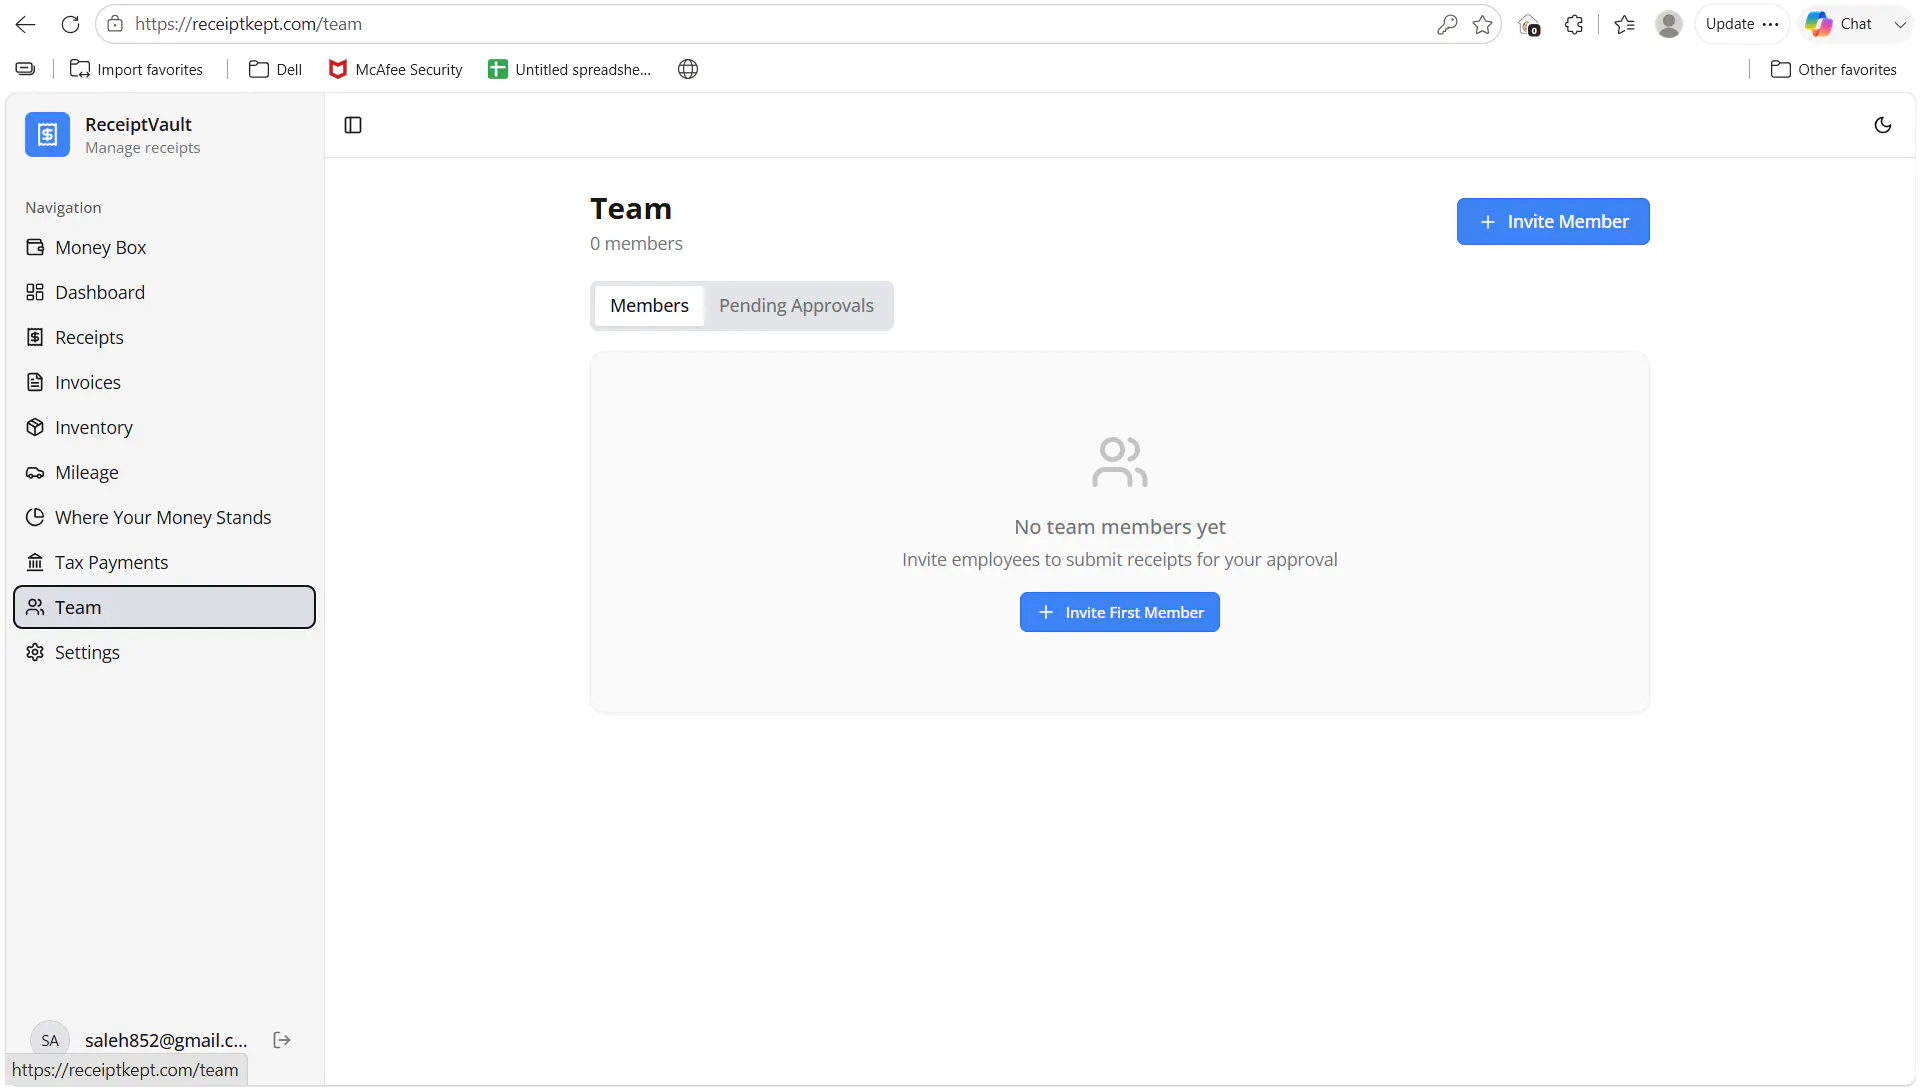Switch to Members tab
1920x1089 pixels.
(649, 306)
